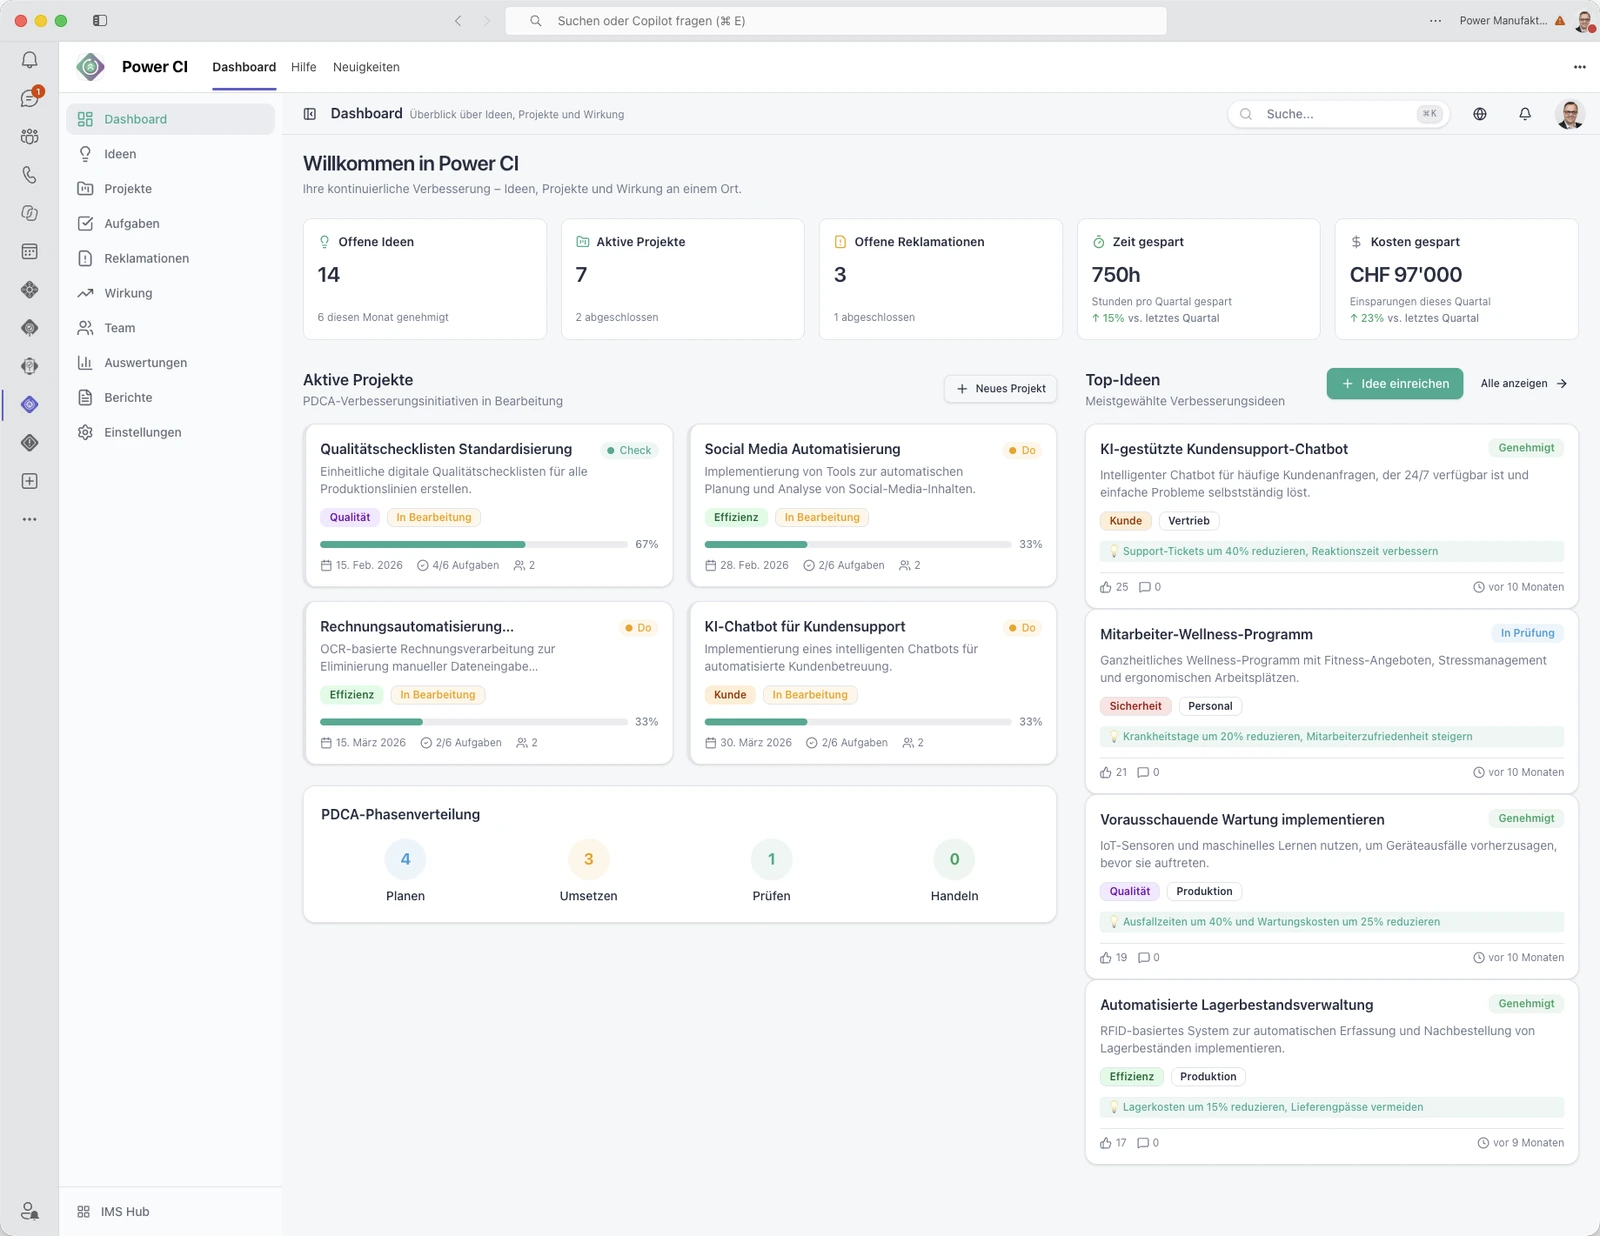Open the Offene Ideen stat card
Image resolution: width=1600 pixels, height=1236 pixels.
[425, 280]
